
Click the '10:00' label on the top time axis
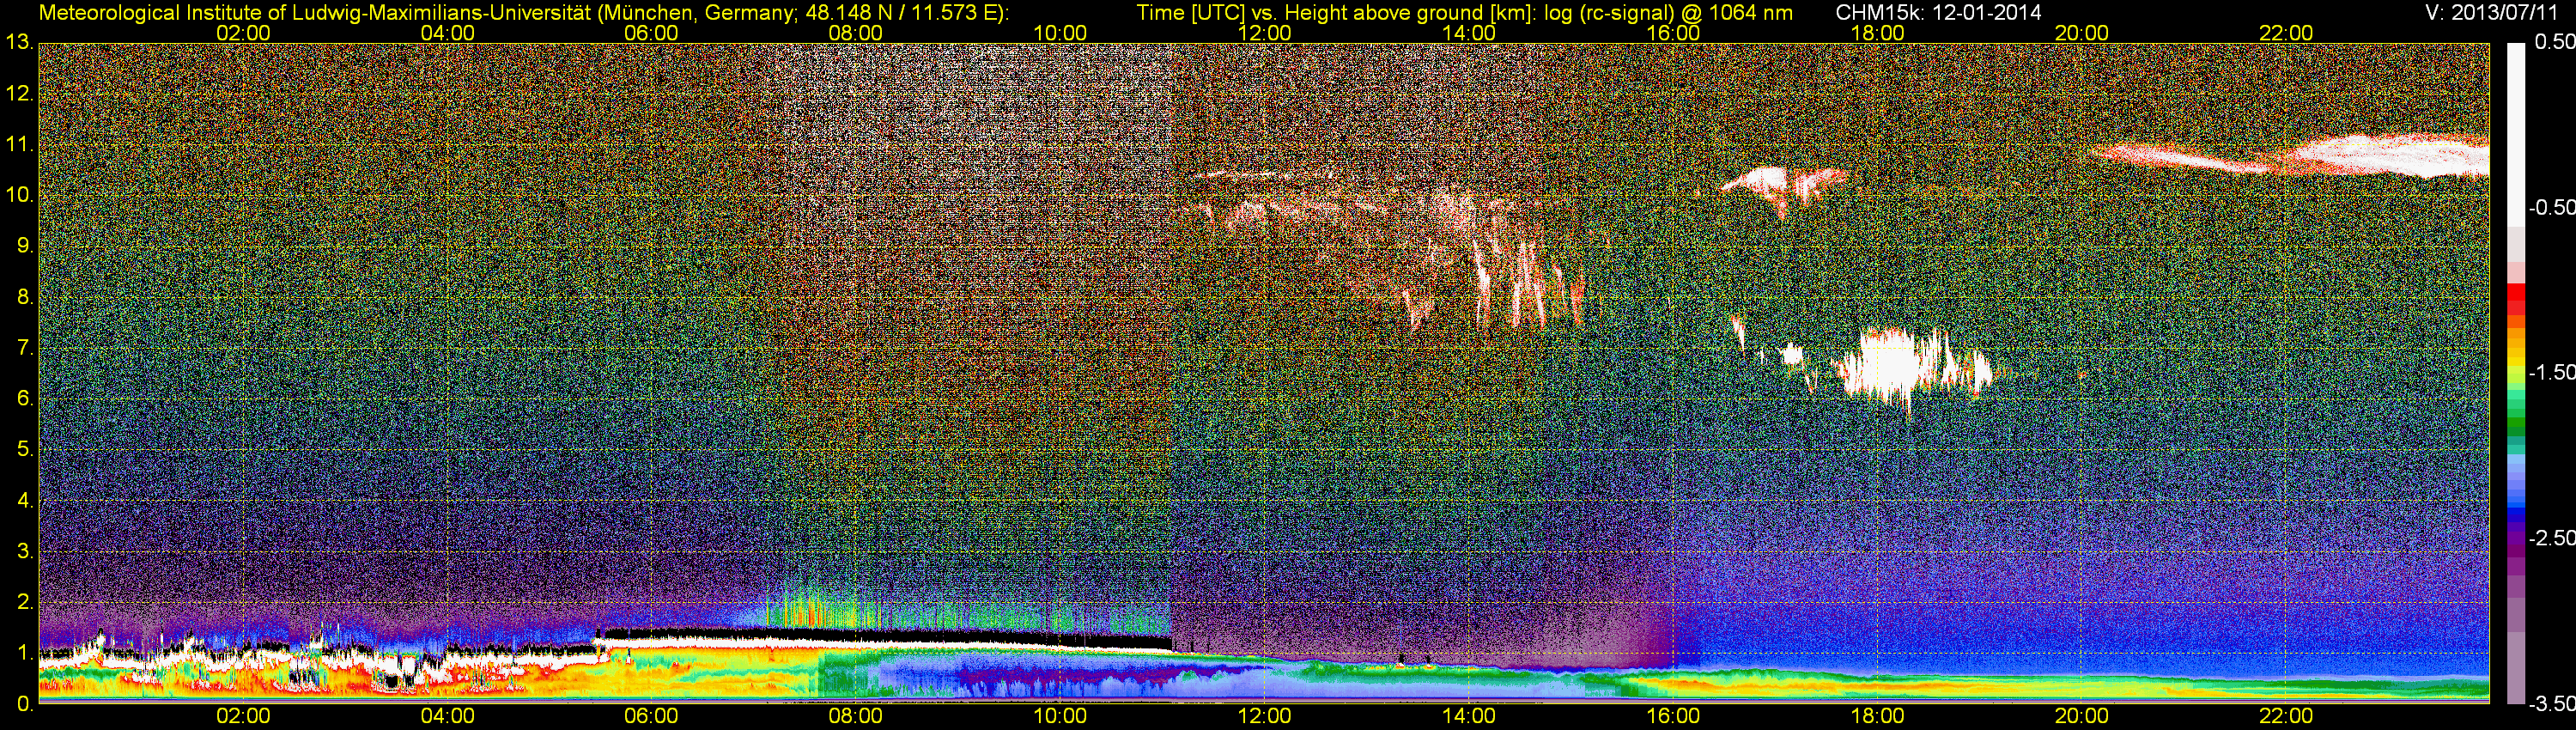tap(1060, 33)
